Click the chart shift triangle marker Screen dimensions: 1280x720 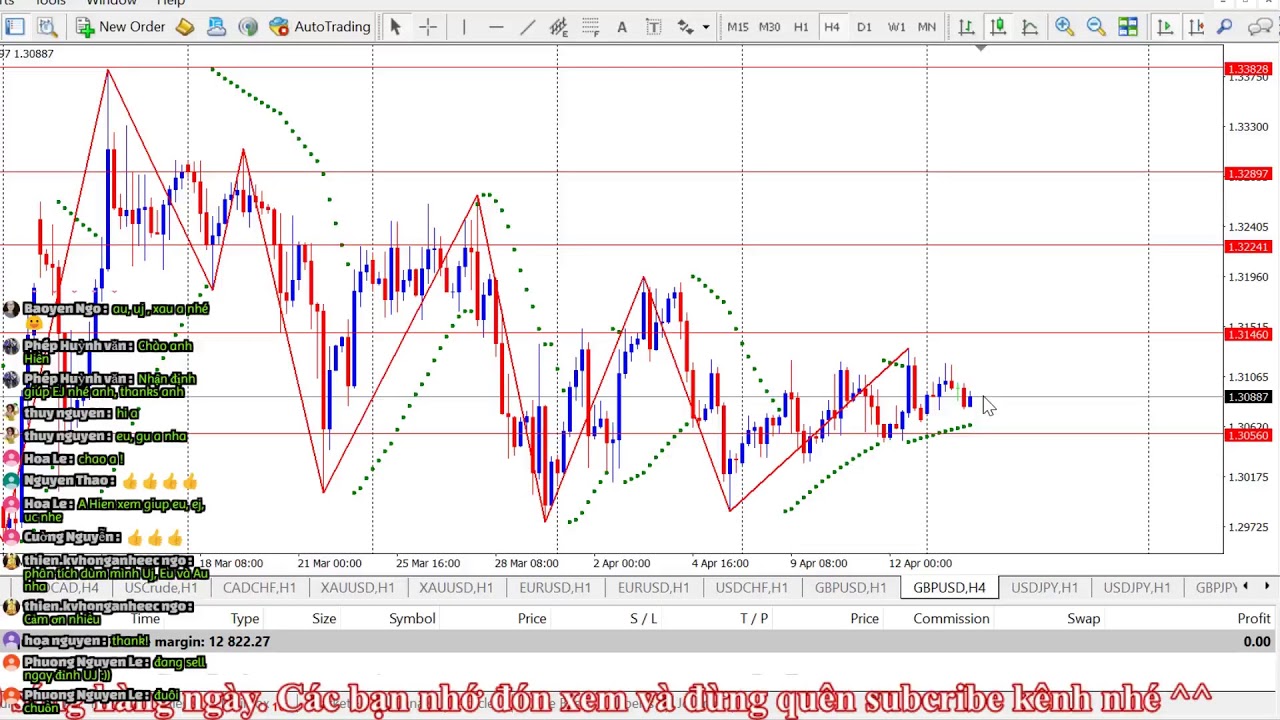[981, 48]
